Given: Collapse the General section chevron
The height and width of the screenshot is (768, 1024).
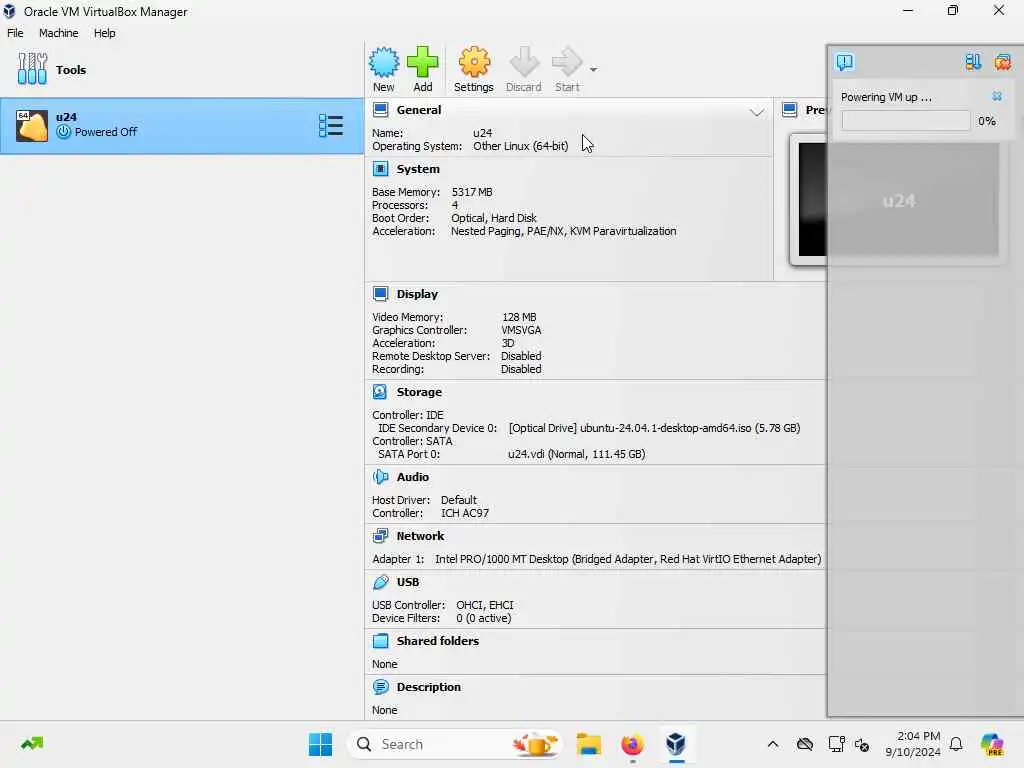Looking at the screenshot, I should 756,112.
